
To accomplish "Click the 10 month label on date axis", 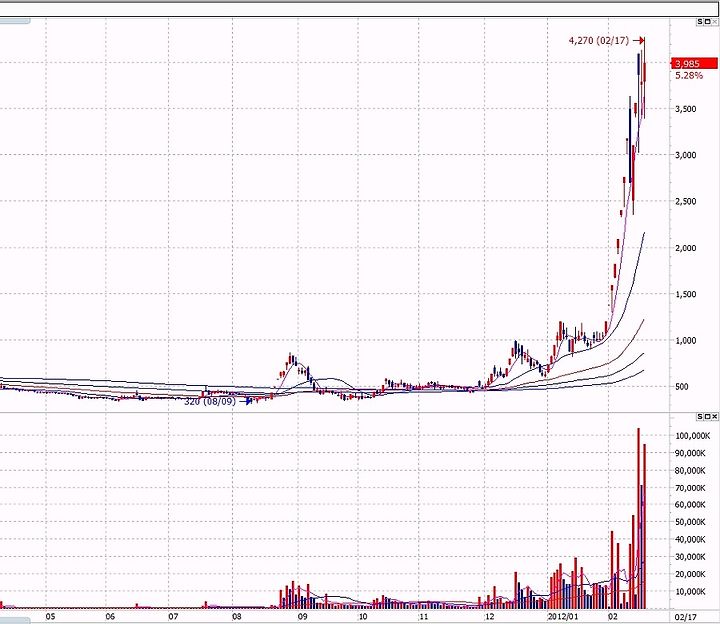I will coord(363,617).
